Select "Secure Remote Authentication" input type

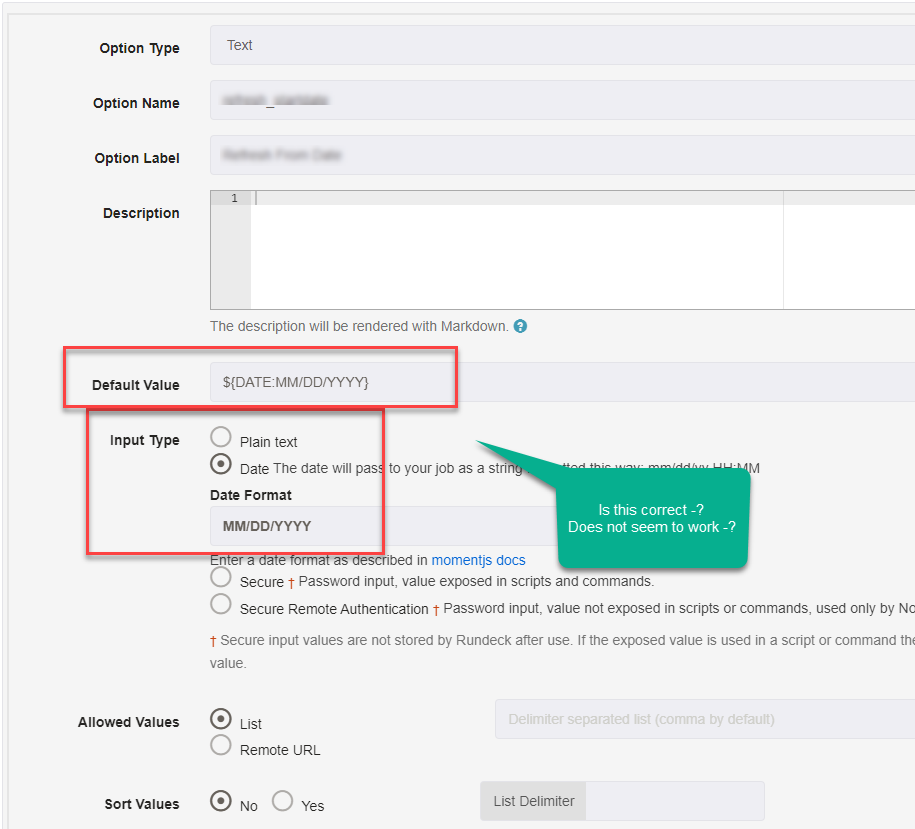tap(221, 604)
